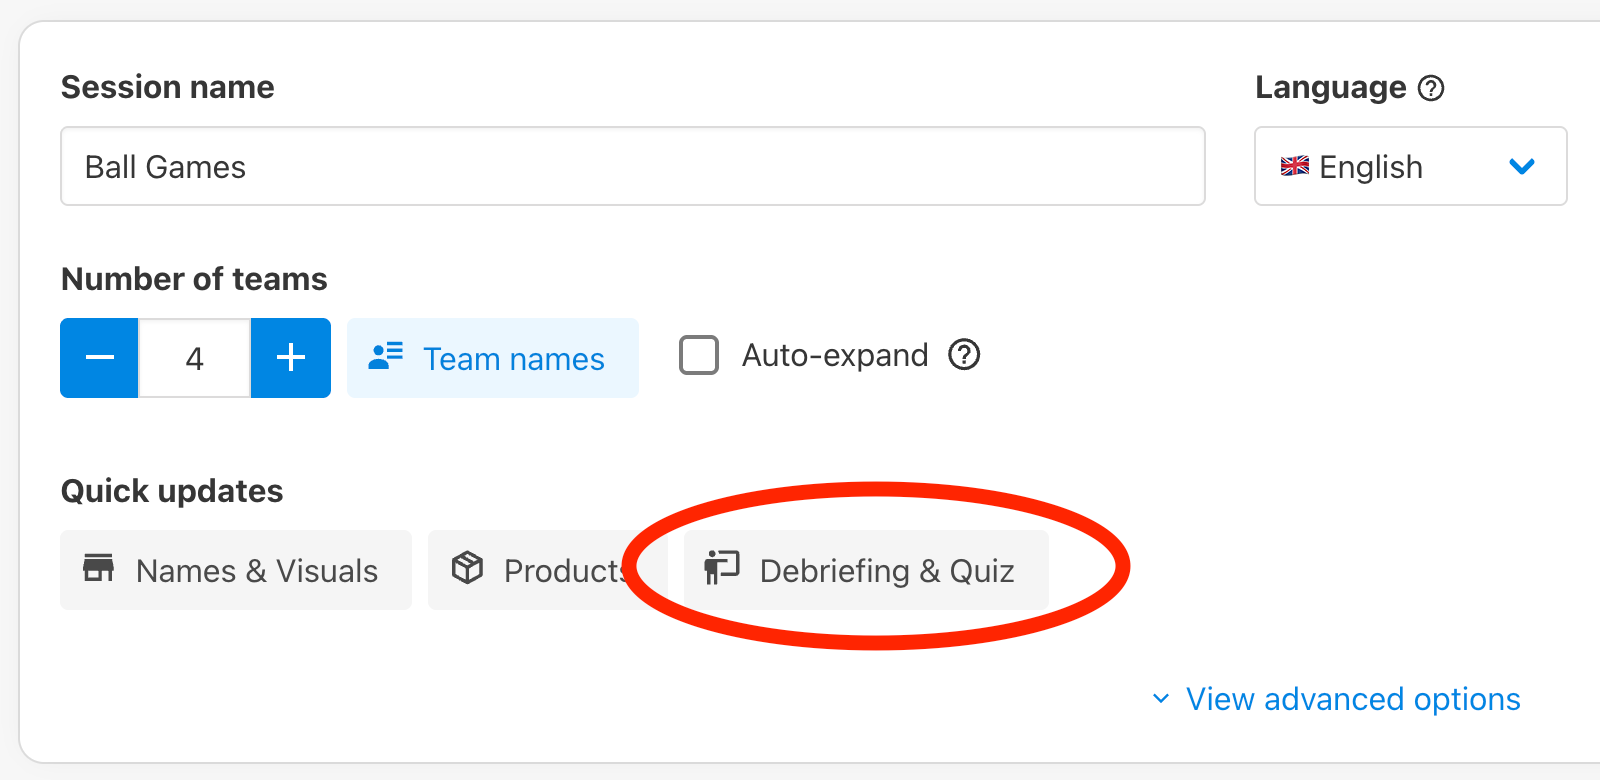The width and height of the screenshot is (1600, 780).
Task: Click the Auto-expand help question mark icon
Action: pos(964,355)
